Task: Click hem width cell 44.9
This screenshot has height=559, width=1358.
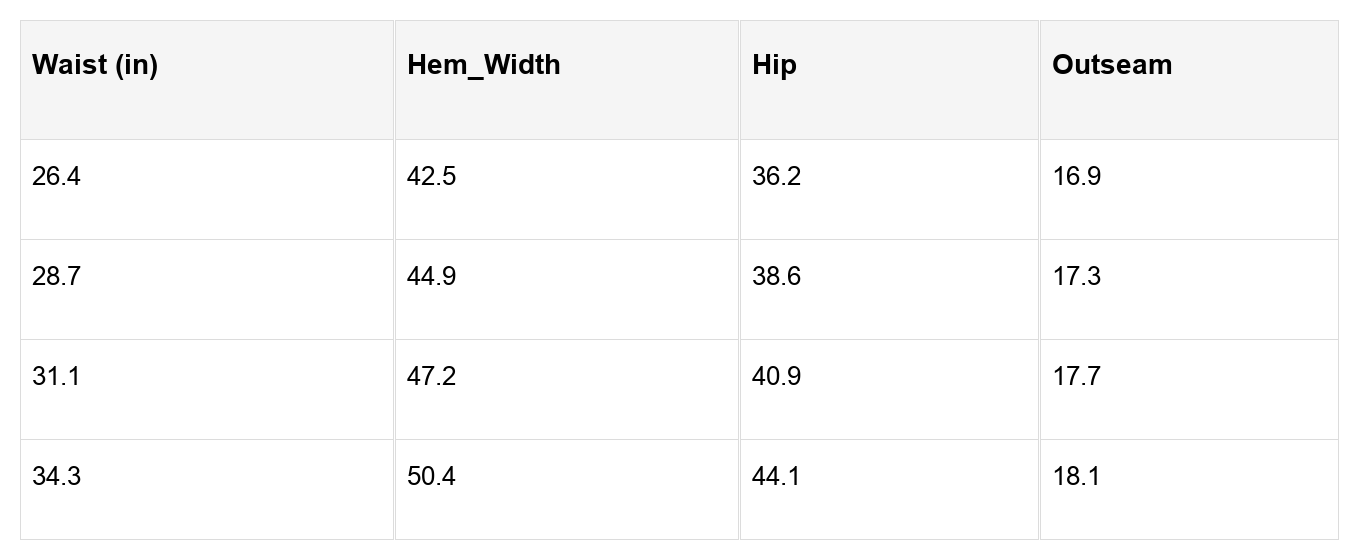Action: pos(431,277)
